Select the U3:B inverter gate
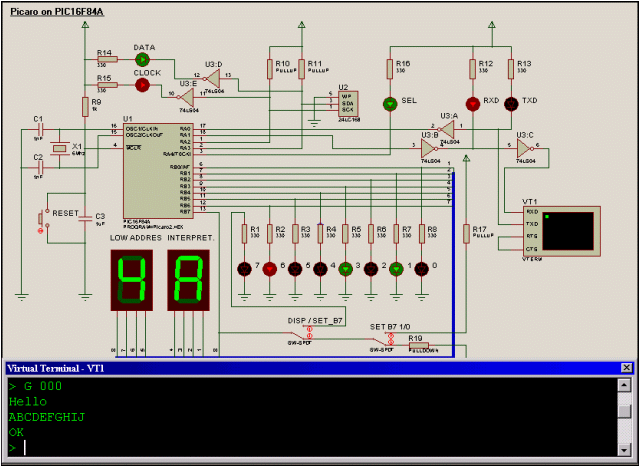640x467 pixels. tap(429, 149)
